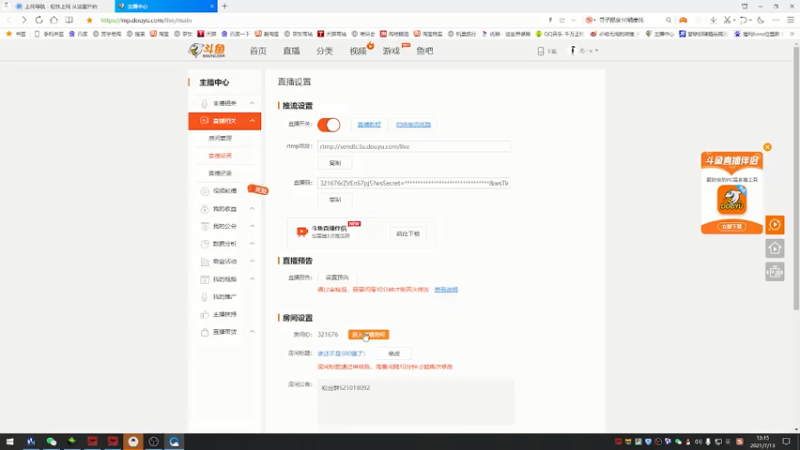Click the shopping bag icon beside 直播带货
The height and width of the screenshot is (450, 800).
click(205, 332)
